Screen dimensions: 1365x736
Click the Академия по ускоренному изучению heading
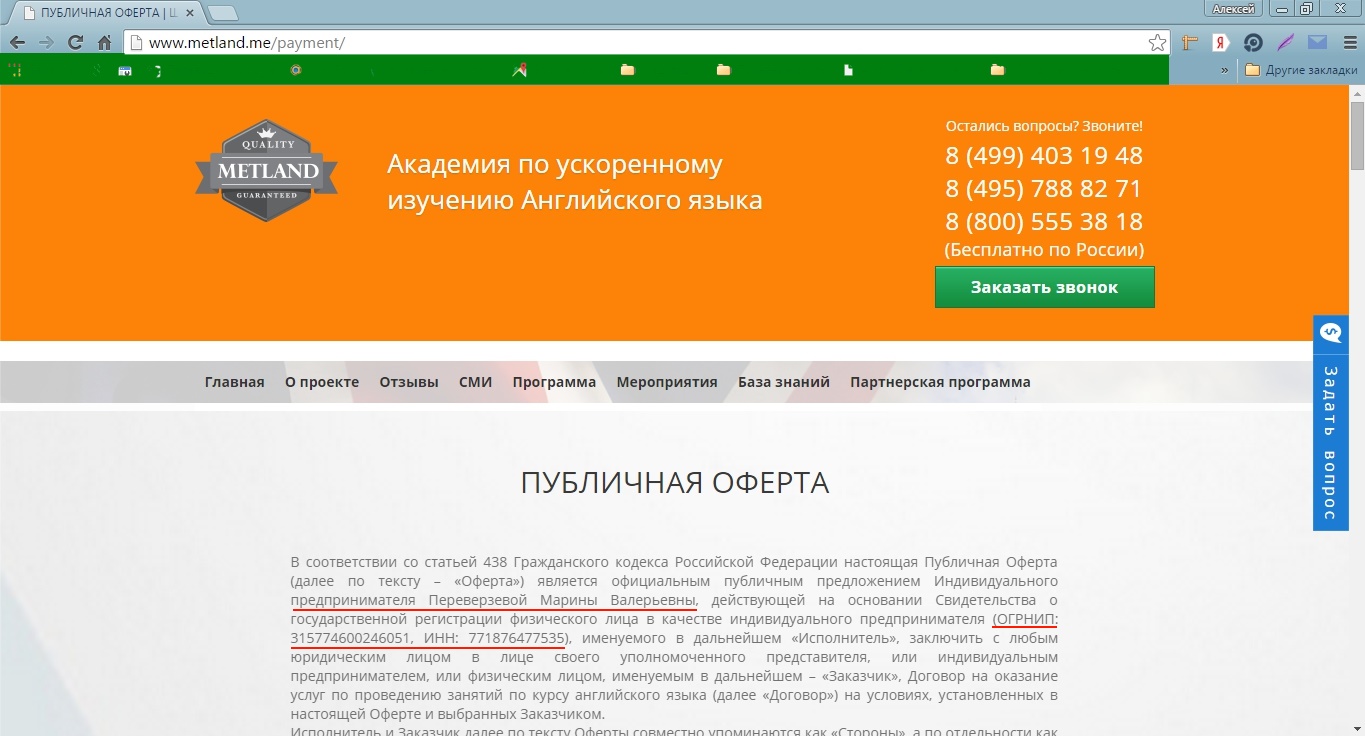click(575, 182)
